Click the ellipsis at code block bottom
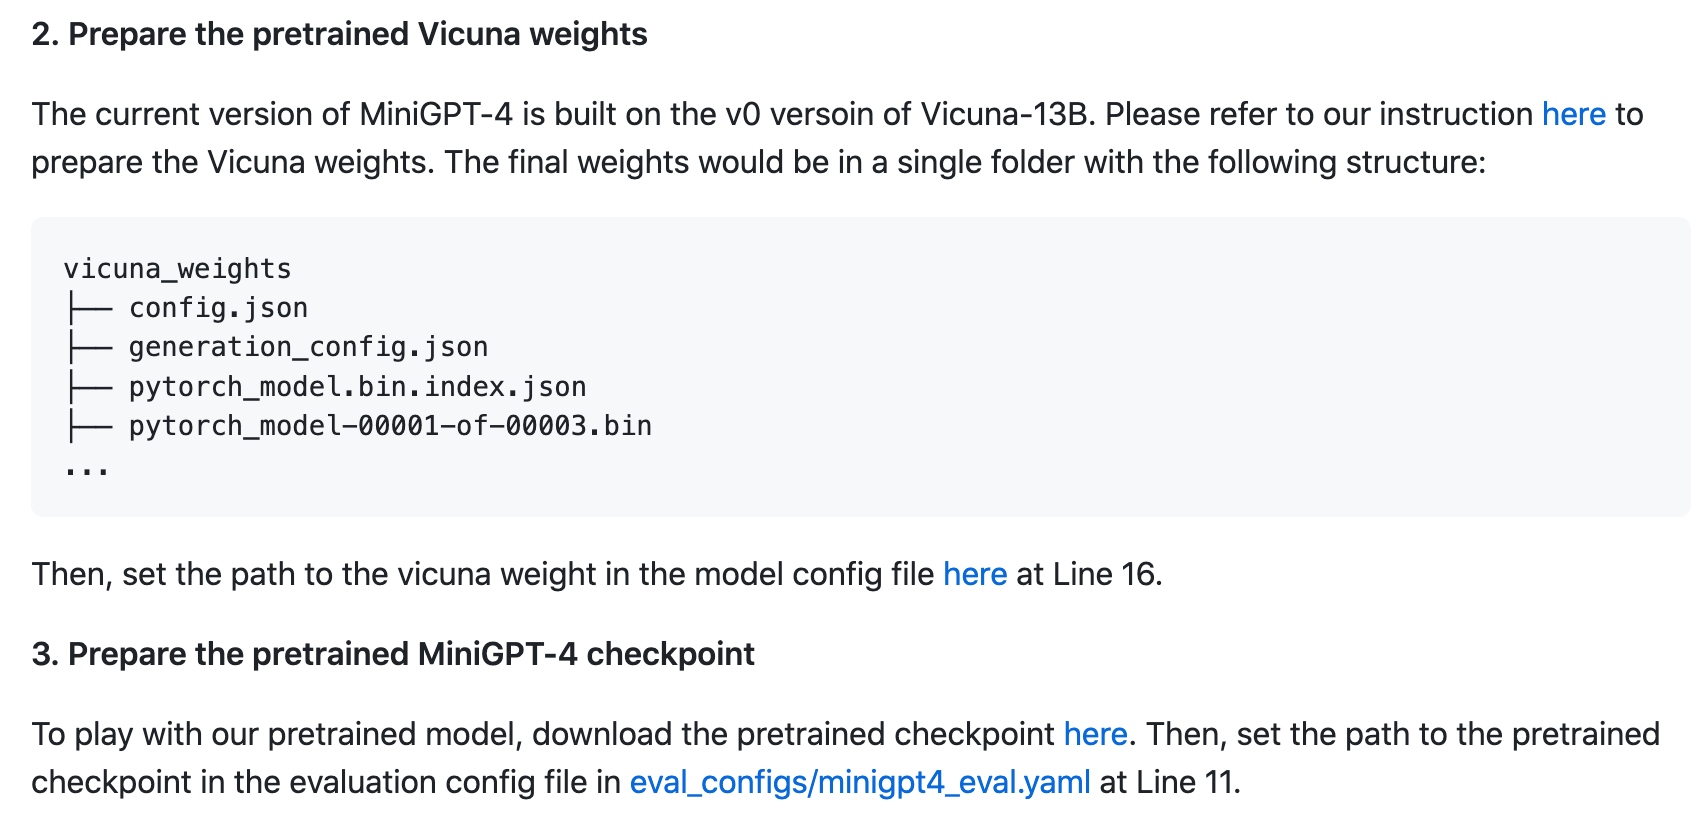 pos(87,468)
